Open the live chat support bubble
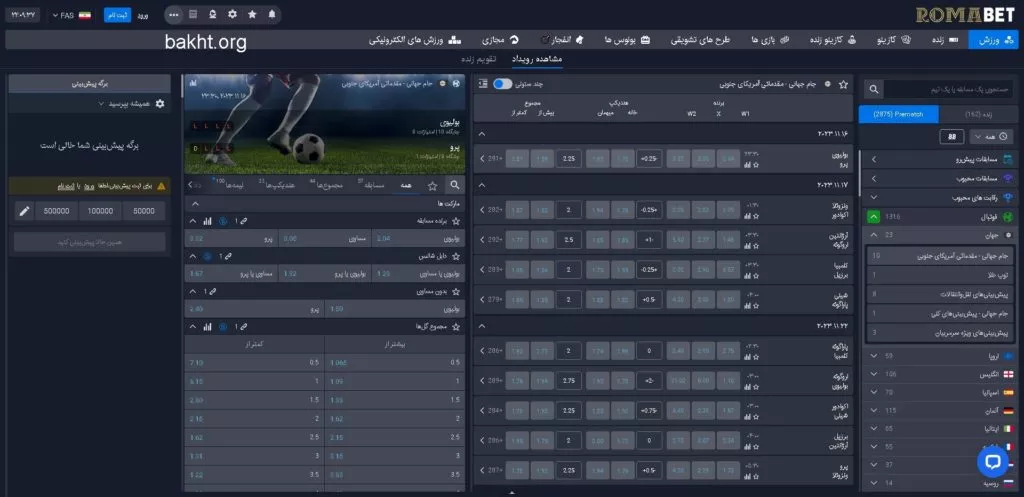This screenshot has width=1024, height=497. tap(992, 461)
